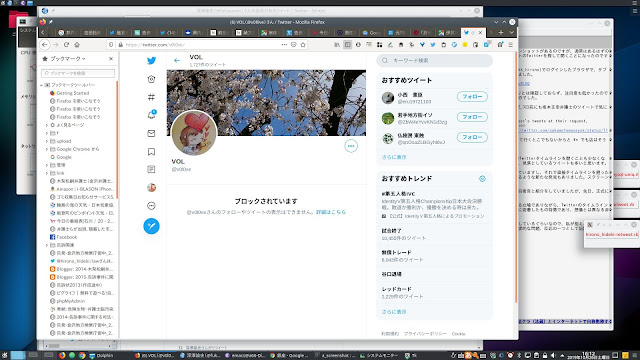Screen dimensions: 640x360
Task: Collapse the ブックマークツールバー folder
Action: [41, 85]
